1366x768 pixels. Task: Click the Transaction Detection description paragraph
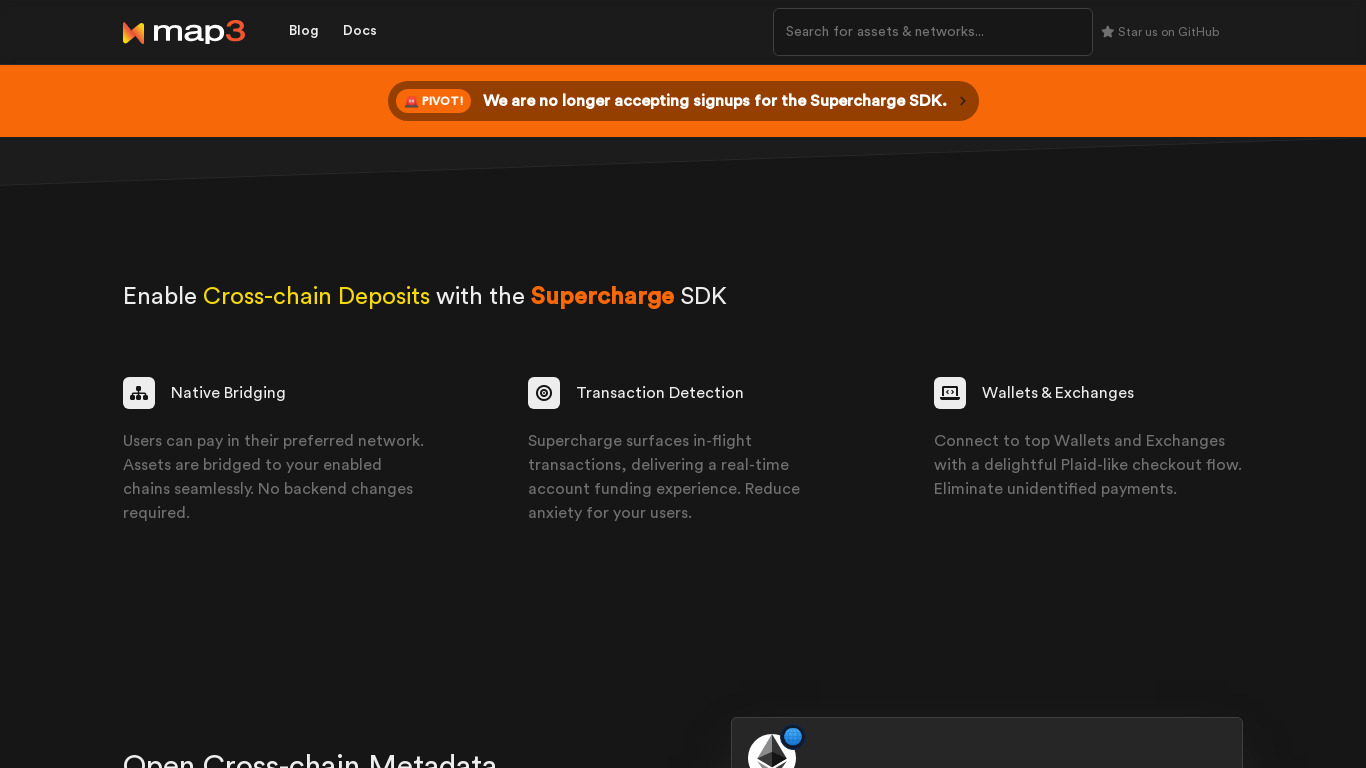pos(665,477)
